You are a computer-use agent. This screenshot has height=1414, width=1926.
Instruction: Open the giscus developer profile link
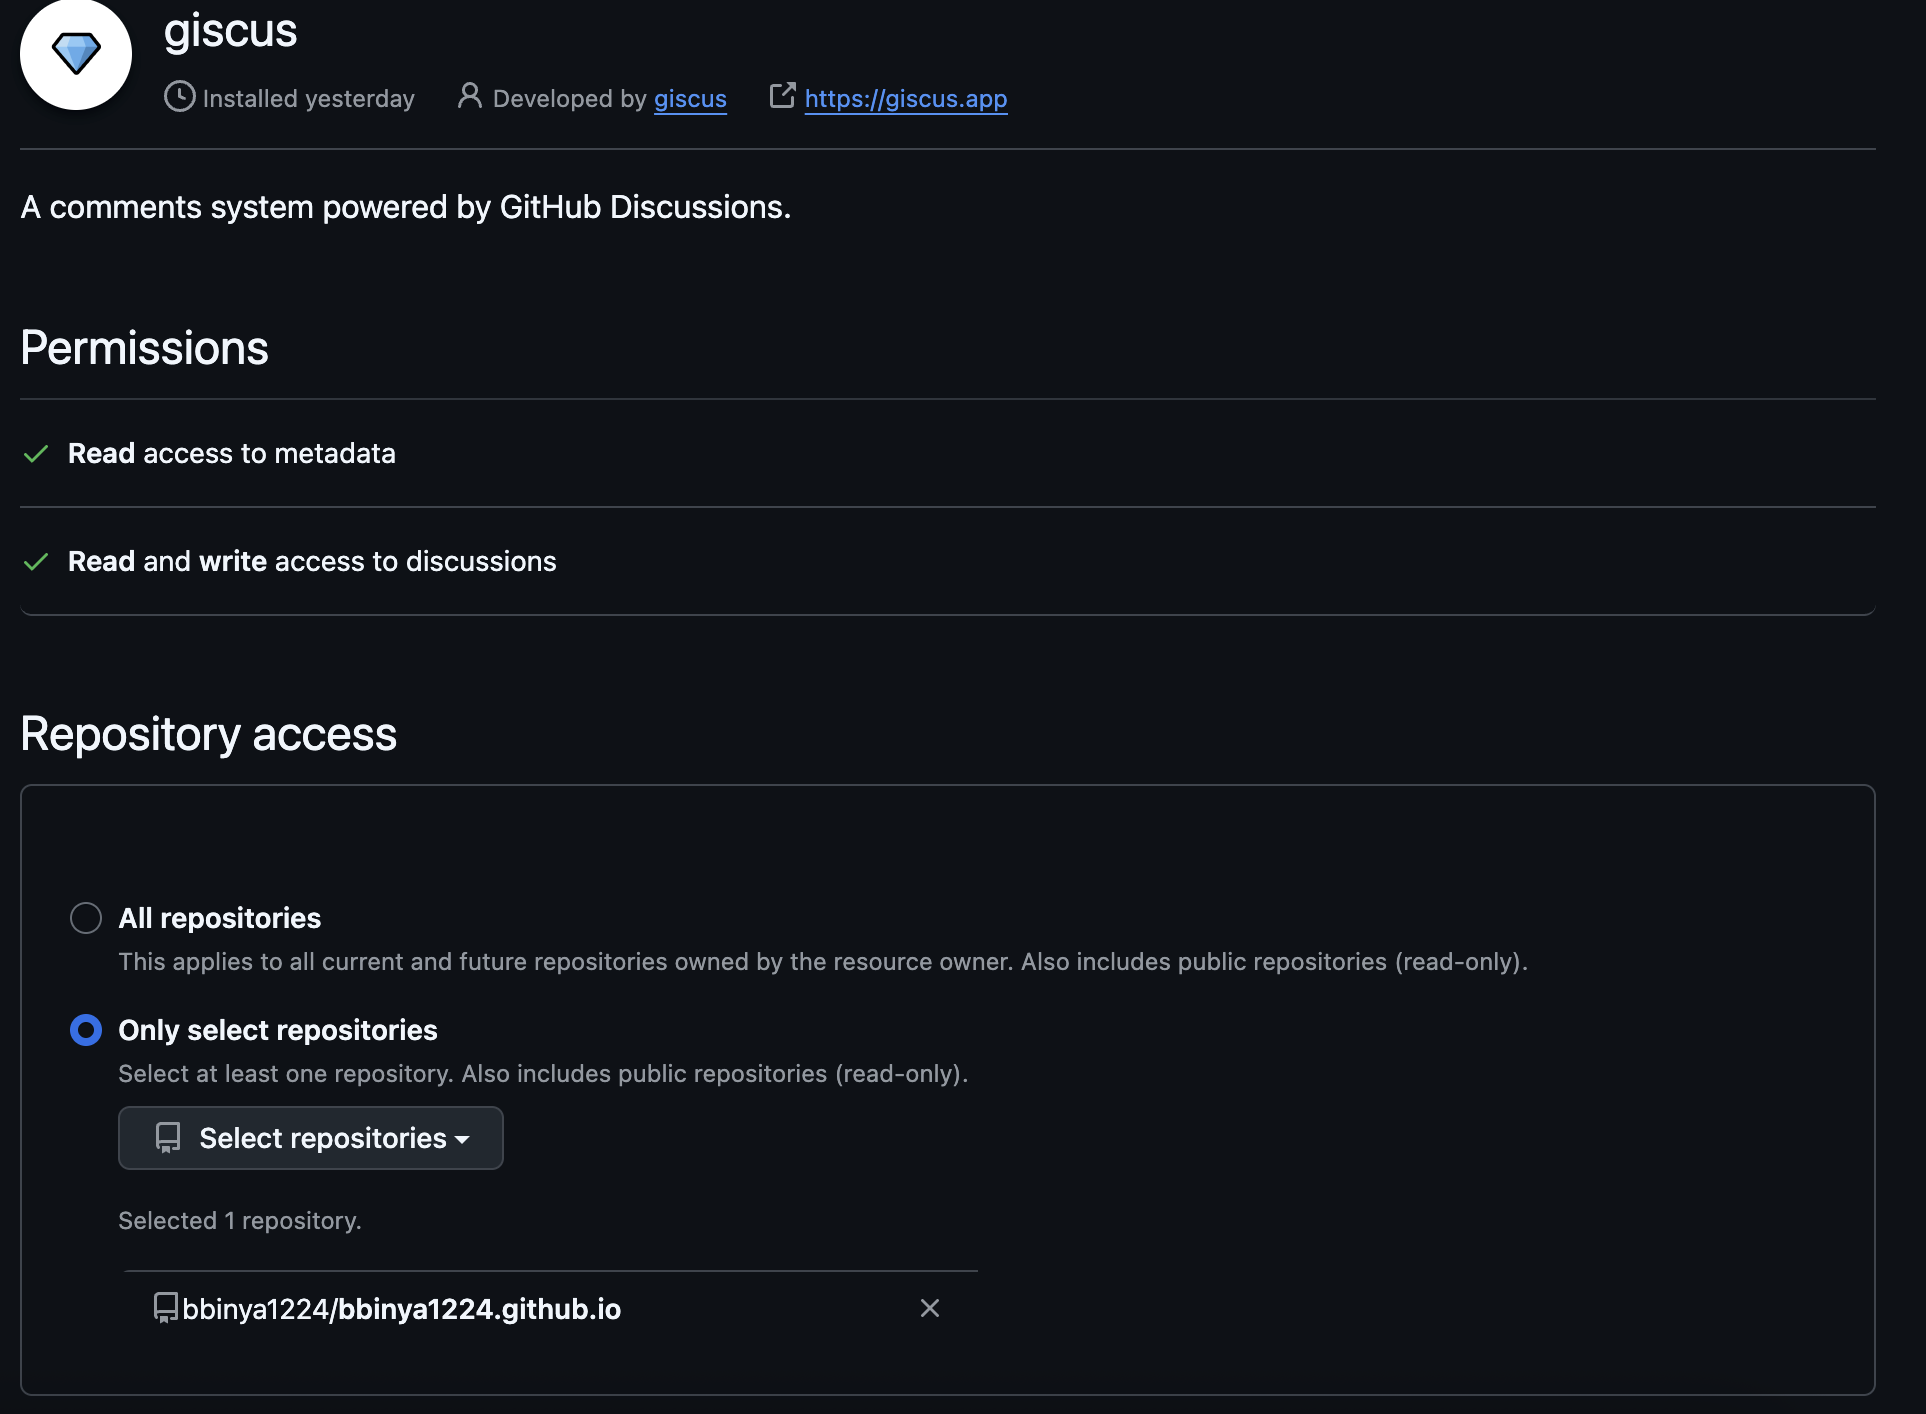click(x=690, y=98)
